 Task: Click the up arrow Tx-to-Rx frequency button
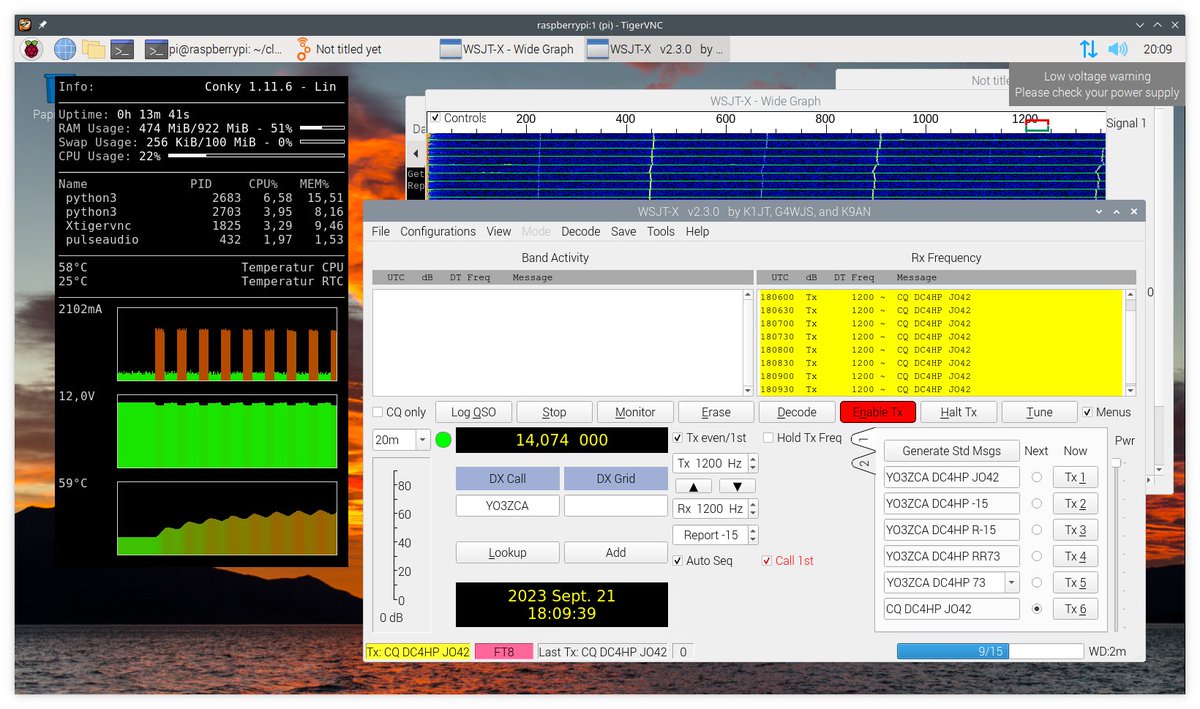694,486
